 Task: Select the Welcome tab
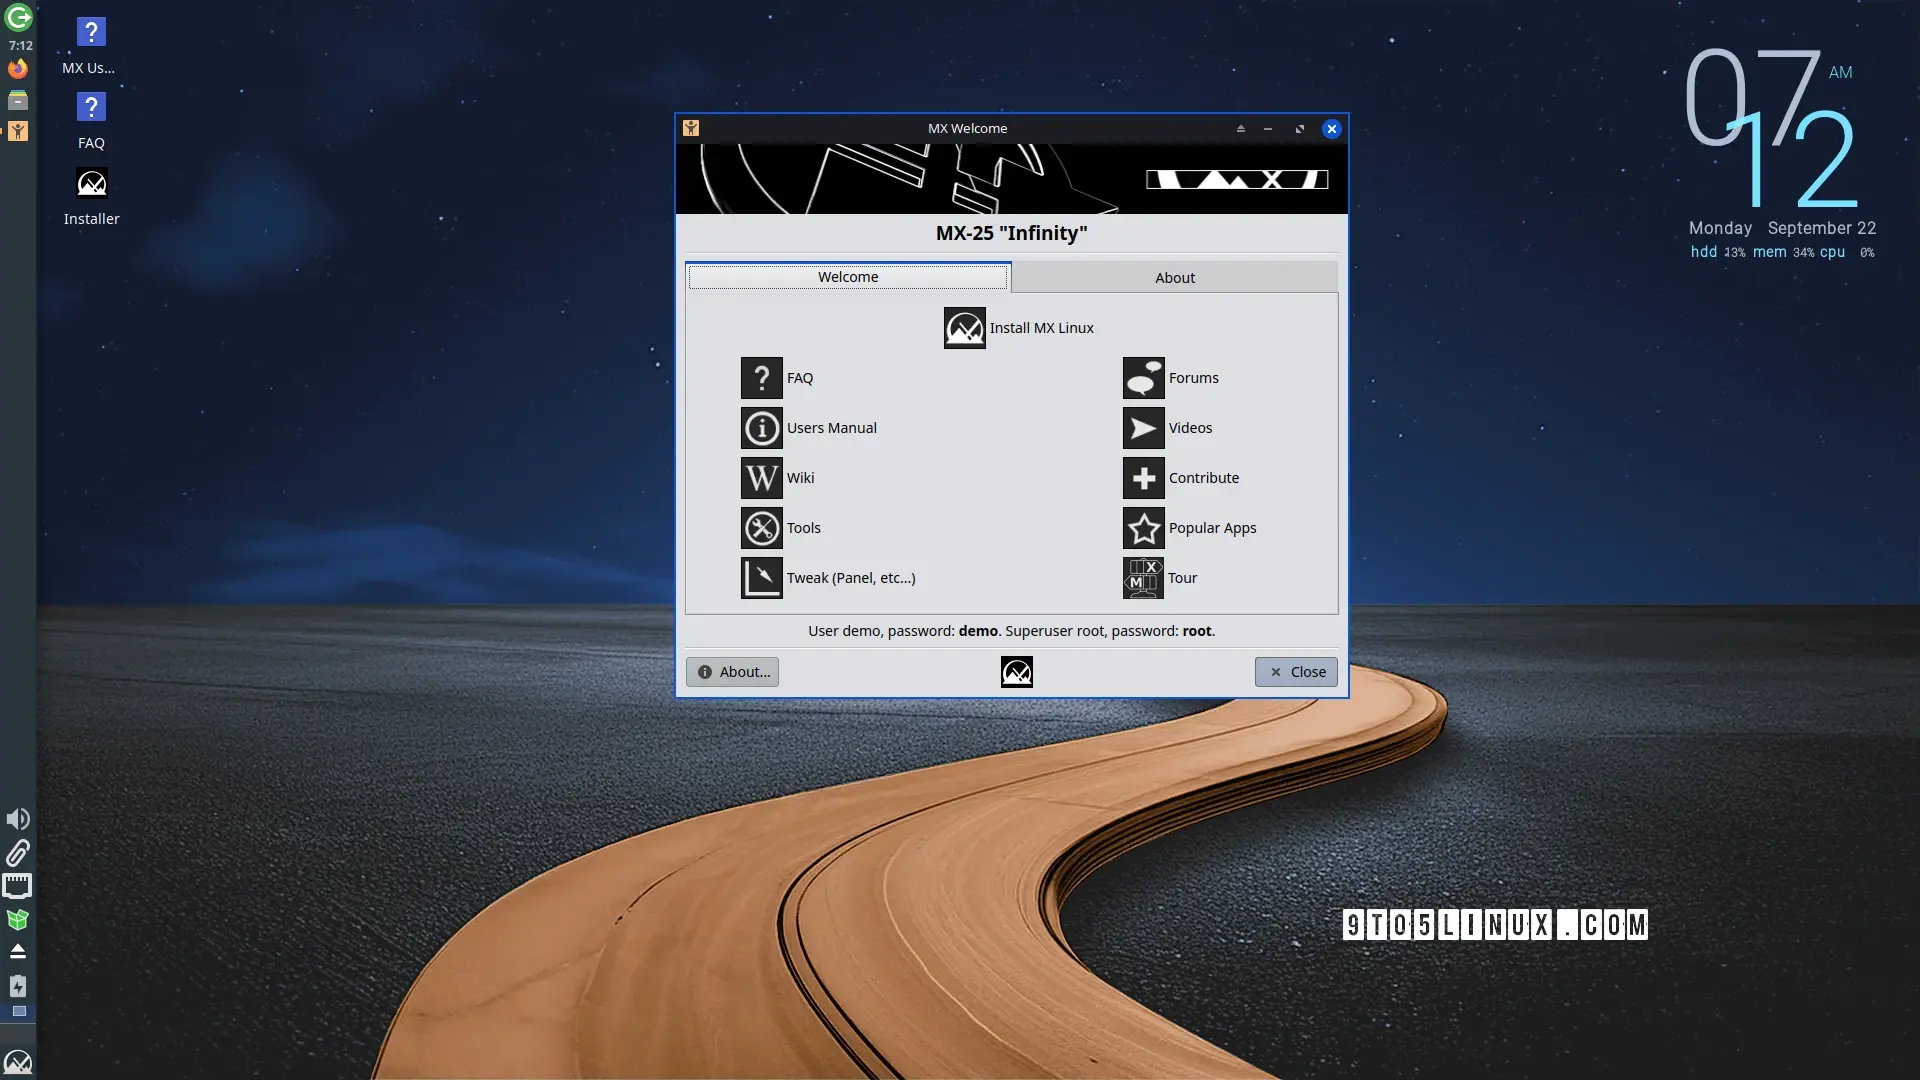coord(848,277)
